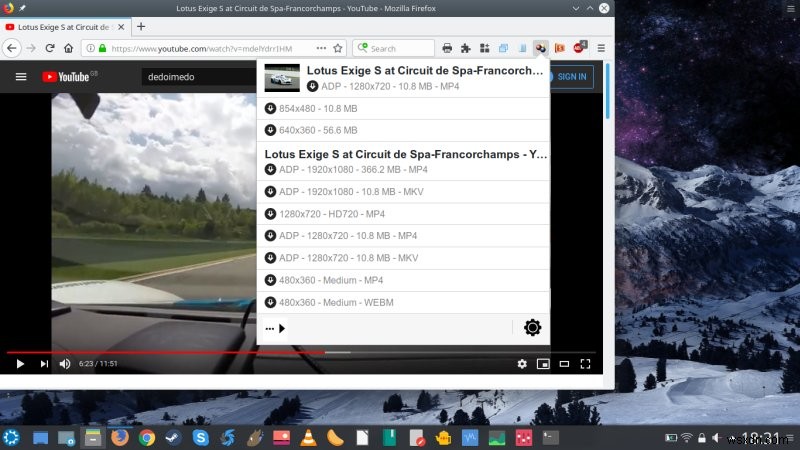Image resolution: width=800 pixels, height=450 pixels.
Task: Go to Firefox home page
Action: click(68, 48)
